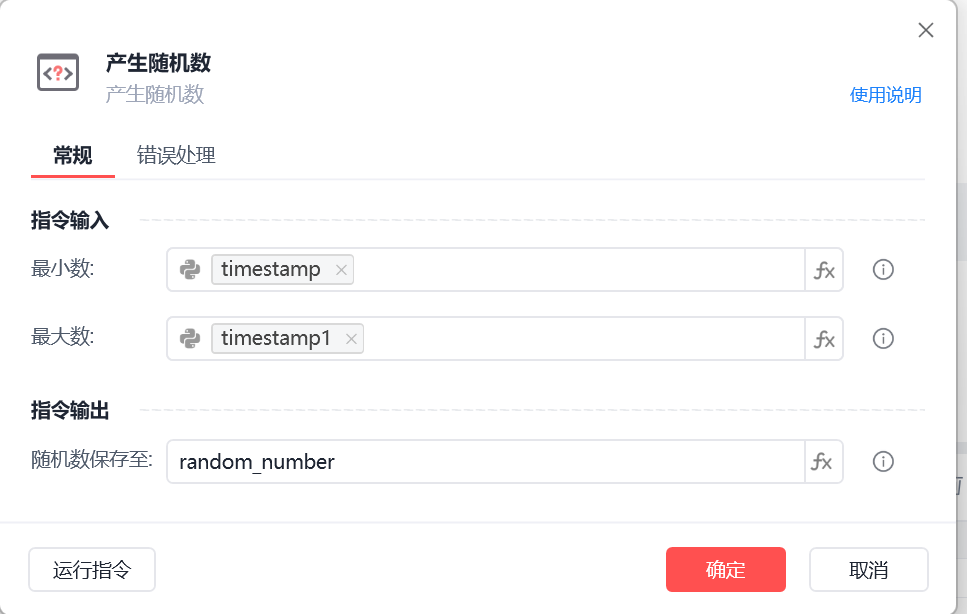The height and width of the screenshot is (614, 967).
Task: Click the Python icon in the 最小数 field
Action: click(190, 269)
